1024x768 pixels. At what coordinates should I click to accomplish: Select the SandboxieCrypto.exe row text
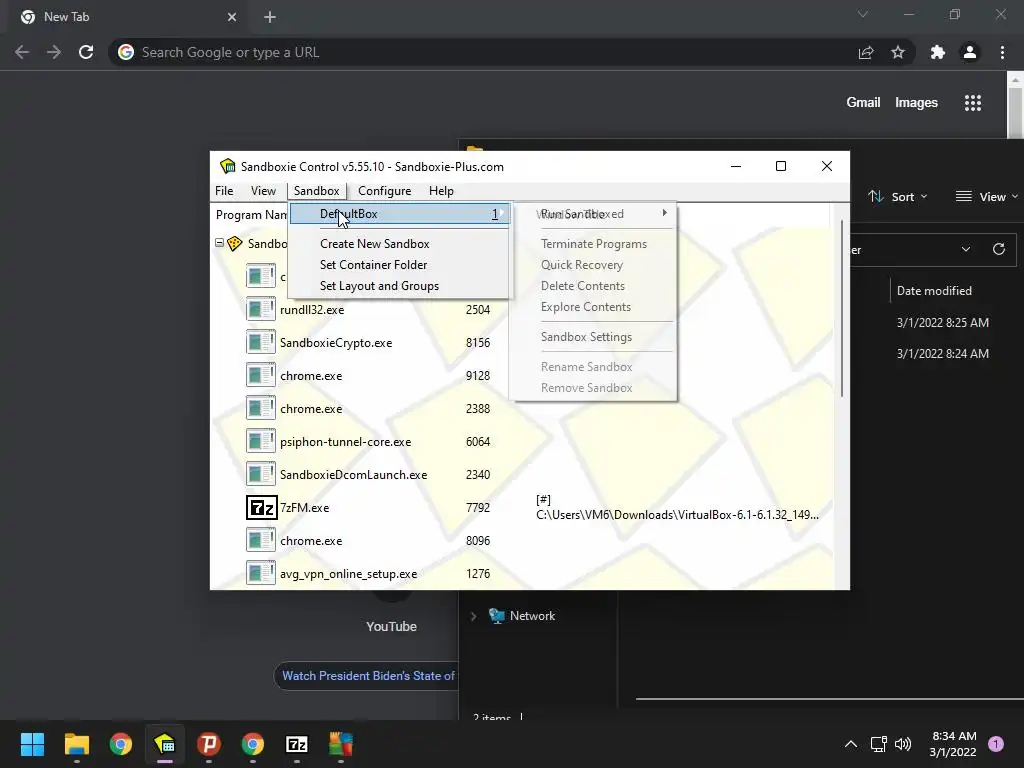336,343
